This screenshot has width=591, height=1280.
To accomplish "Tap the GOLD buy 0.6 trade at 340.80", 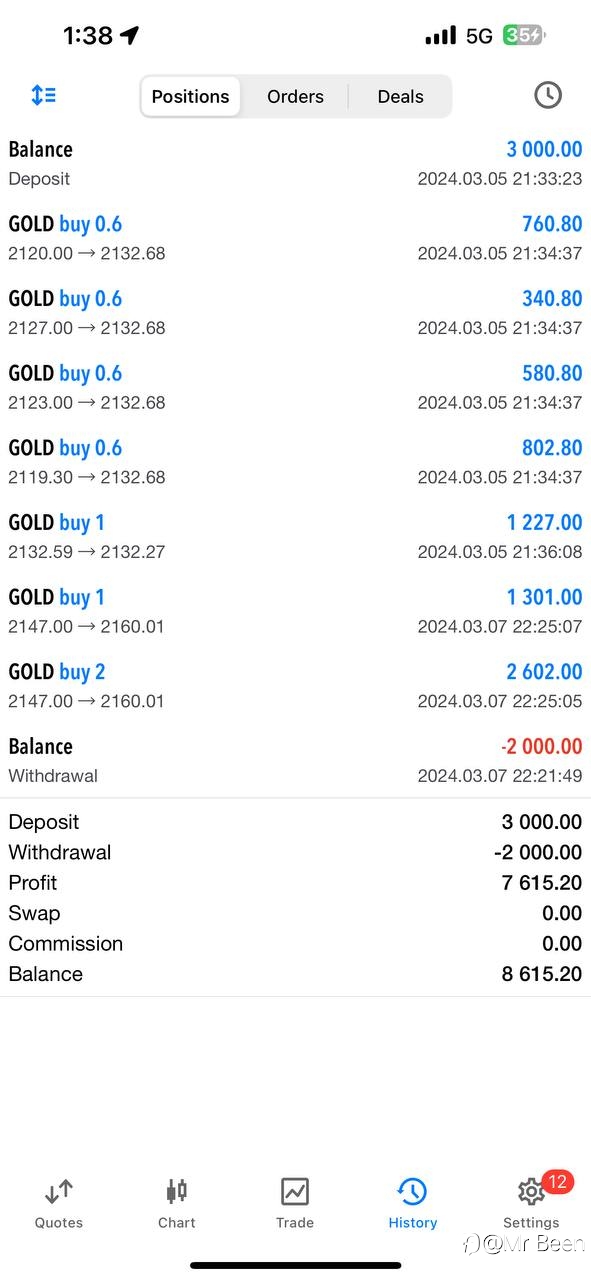I will point(295,312).
